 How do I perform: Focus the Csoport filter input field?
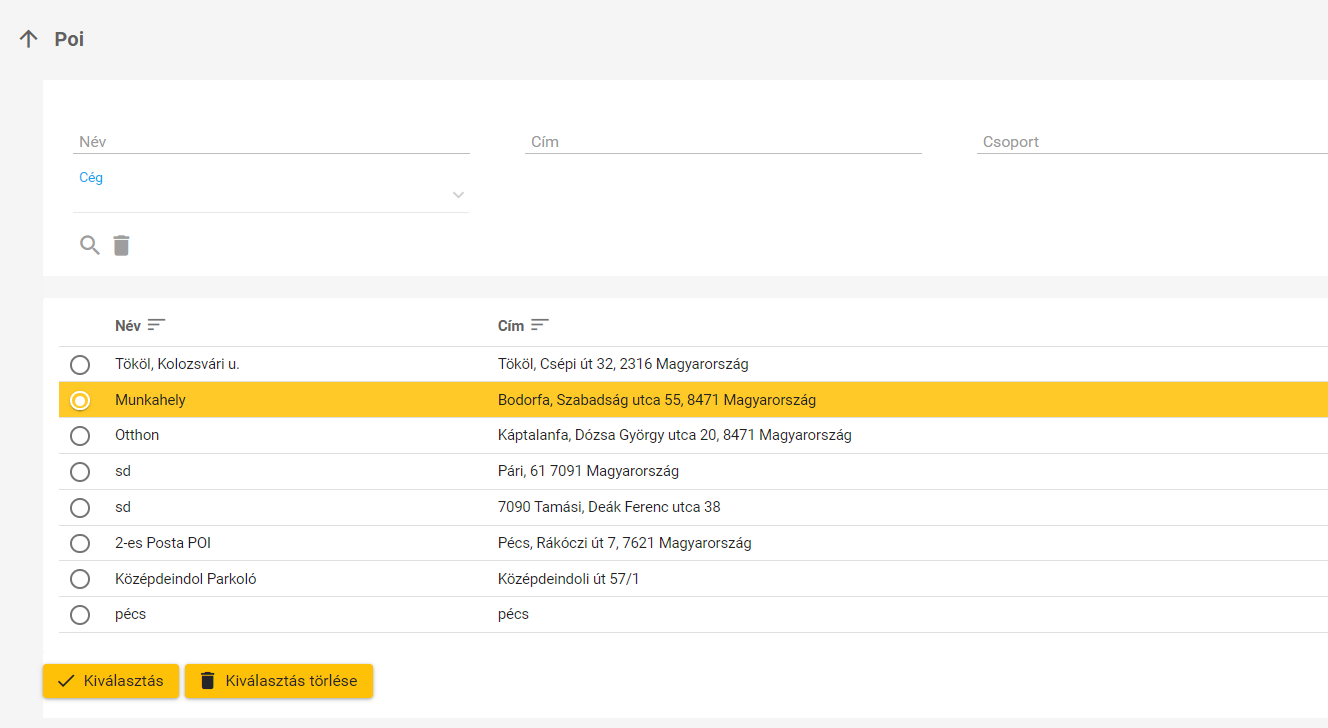(x=1150, y=142)
